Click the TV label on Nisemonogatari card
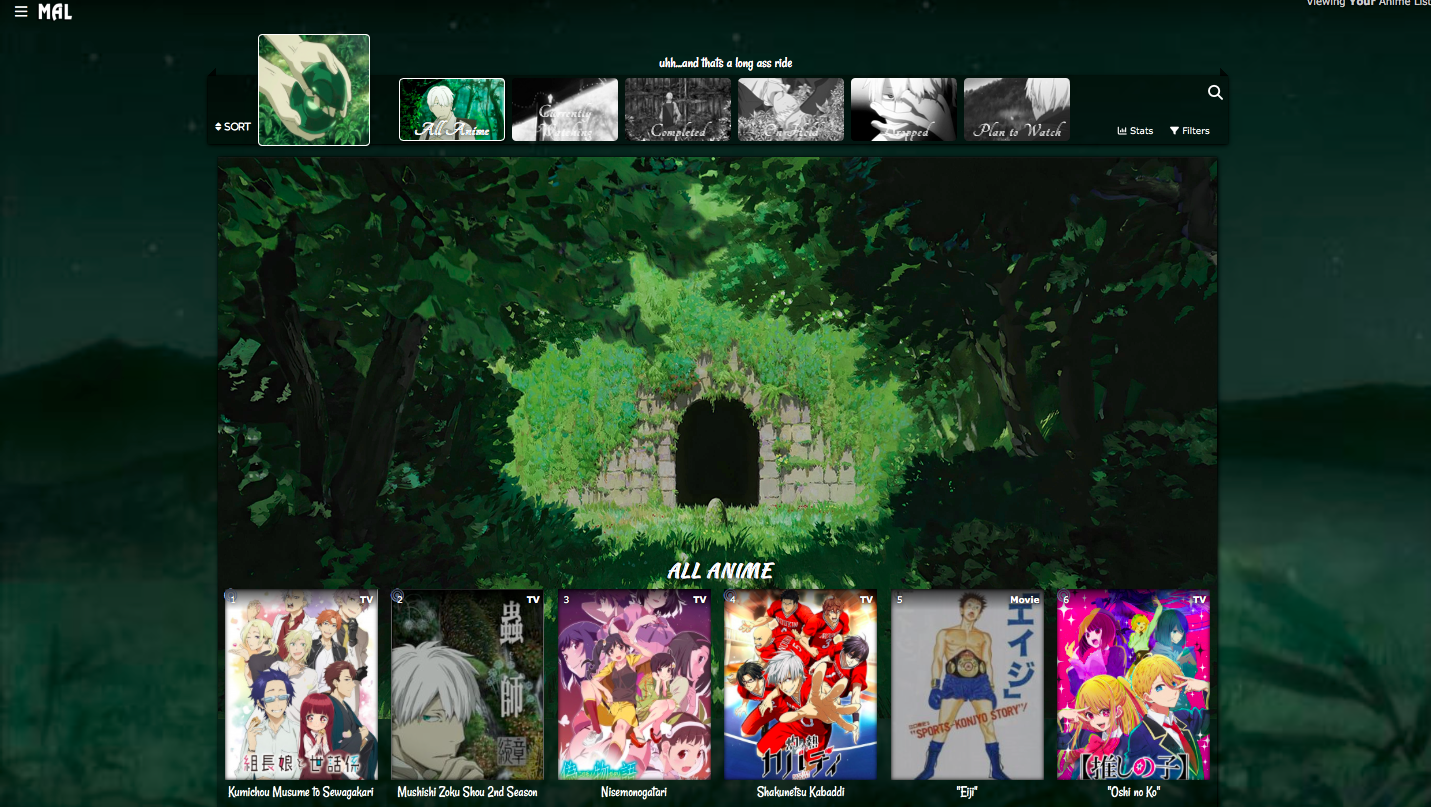Screen dimensions: 1431x807 point(699,600)
